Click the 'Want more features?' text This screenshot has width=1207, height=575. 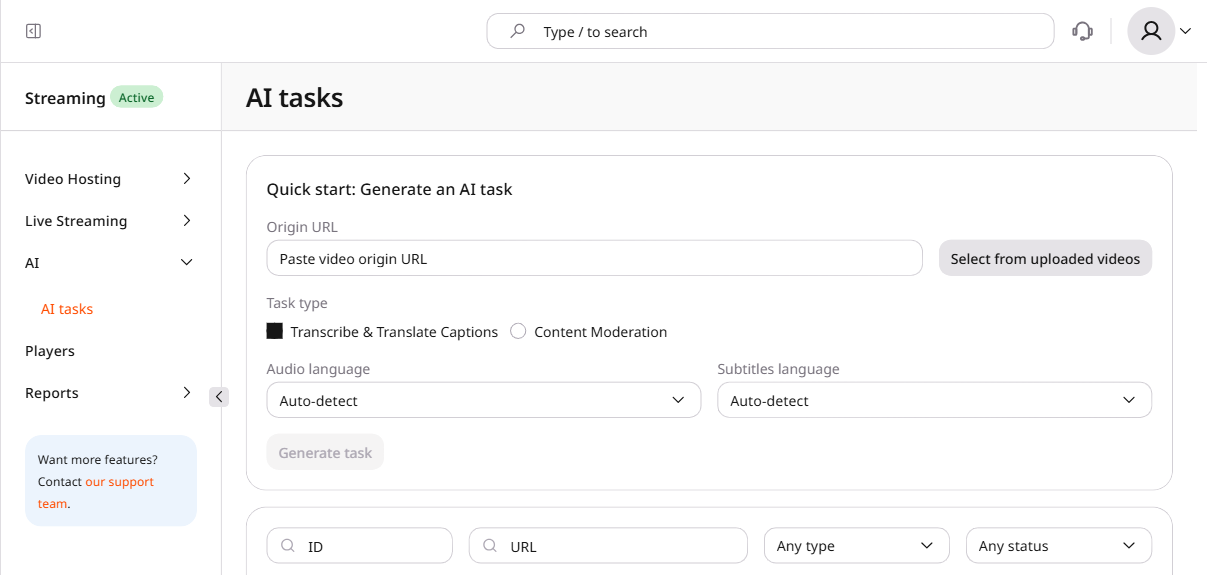point(98,460)
